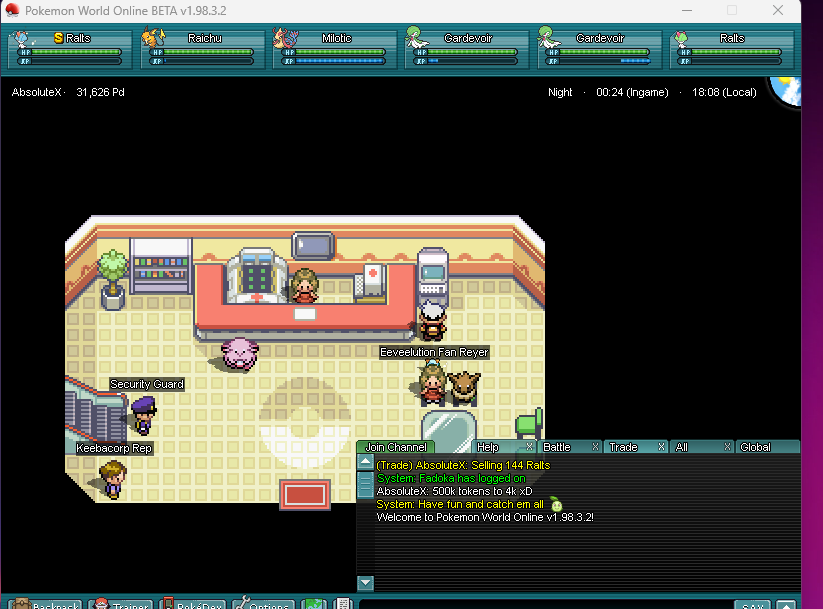The image size is (823, 609).
Task: Click the up-arrow button beside Say
Action: 786,605
